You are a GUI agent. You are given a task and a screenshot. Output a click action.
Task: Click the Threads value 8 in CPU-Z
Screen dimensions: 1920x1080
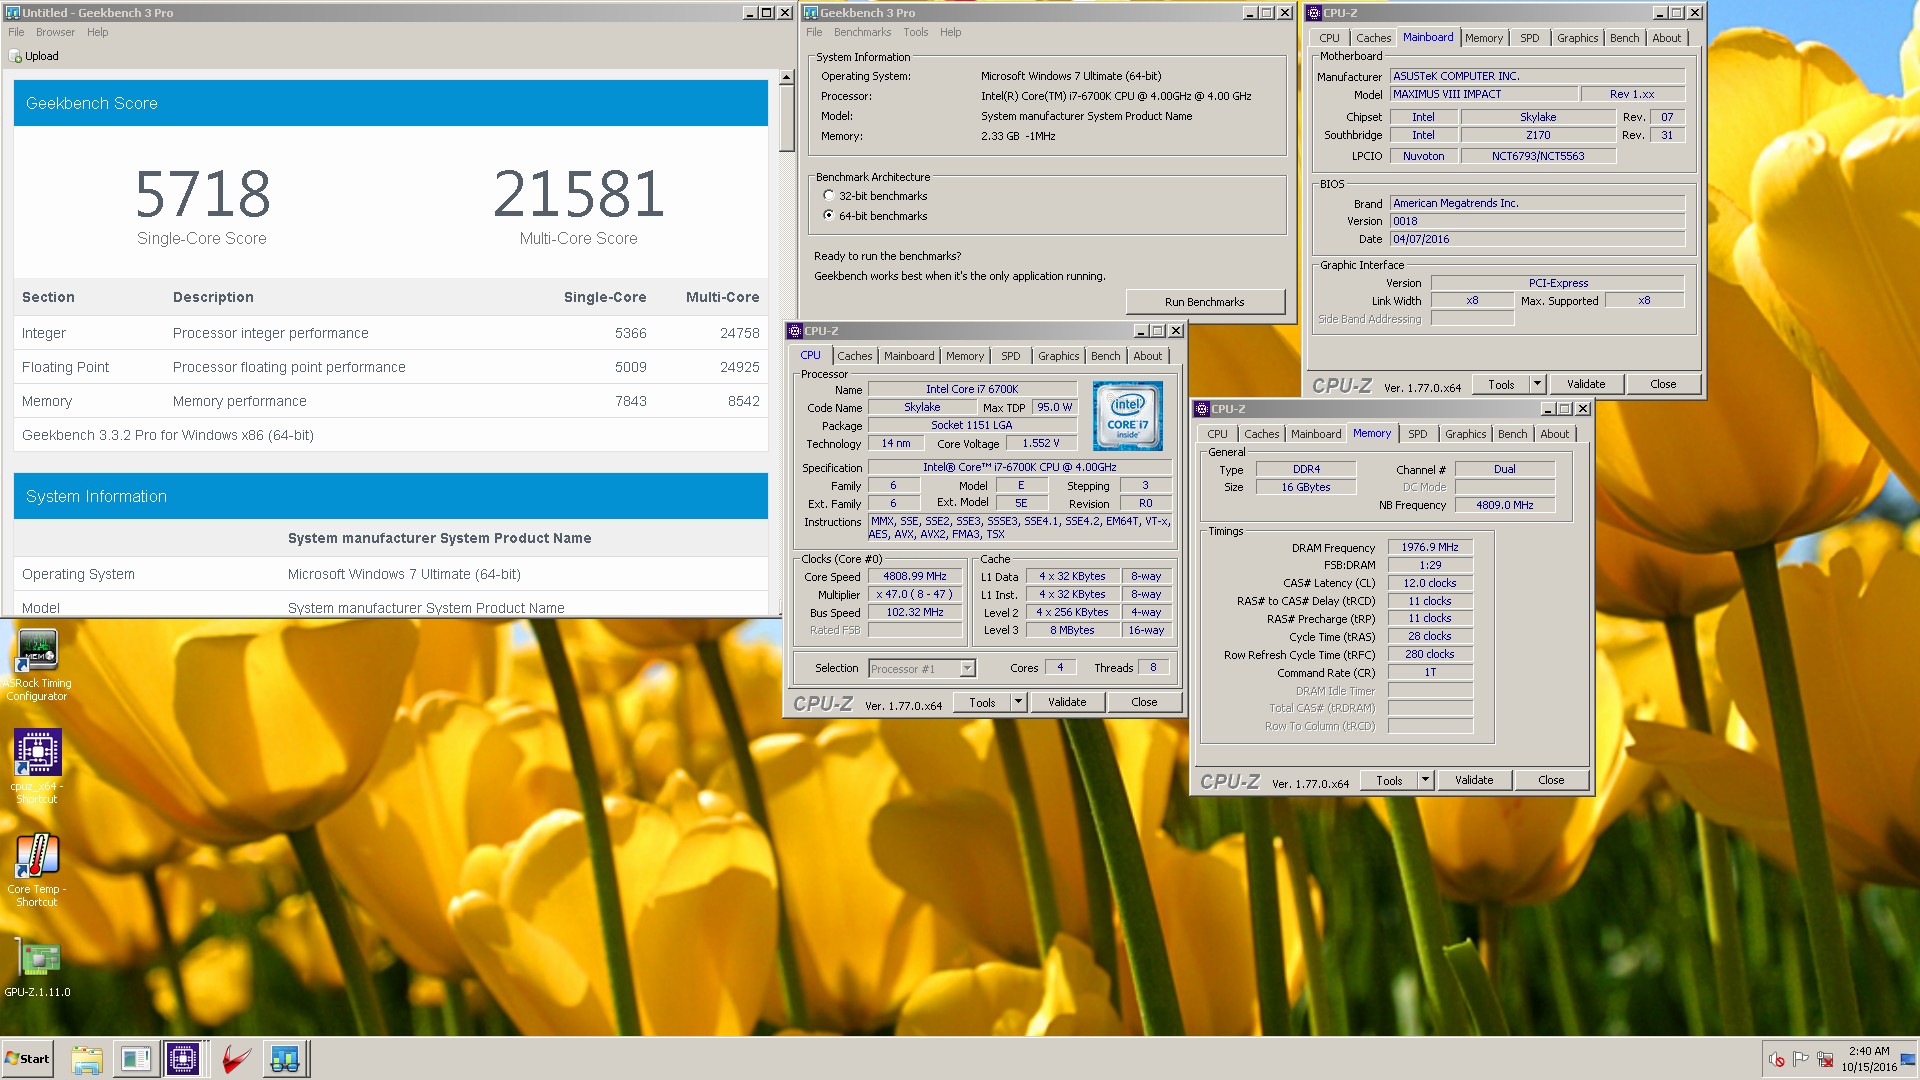(x=1153, y=667)
